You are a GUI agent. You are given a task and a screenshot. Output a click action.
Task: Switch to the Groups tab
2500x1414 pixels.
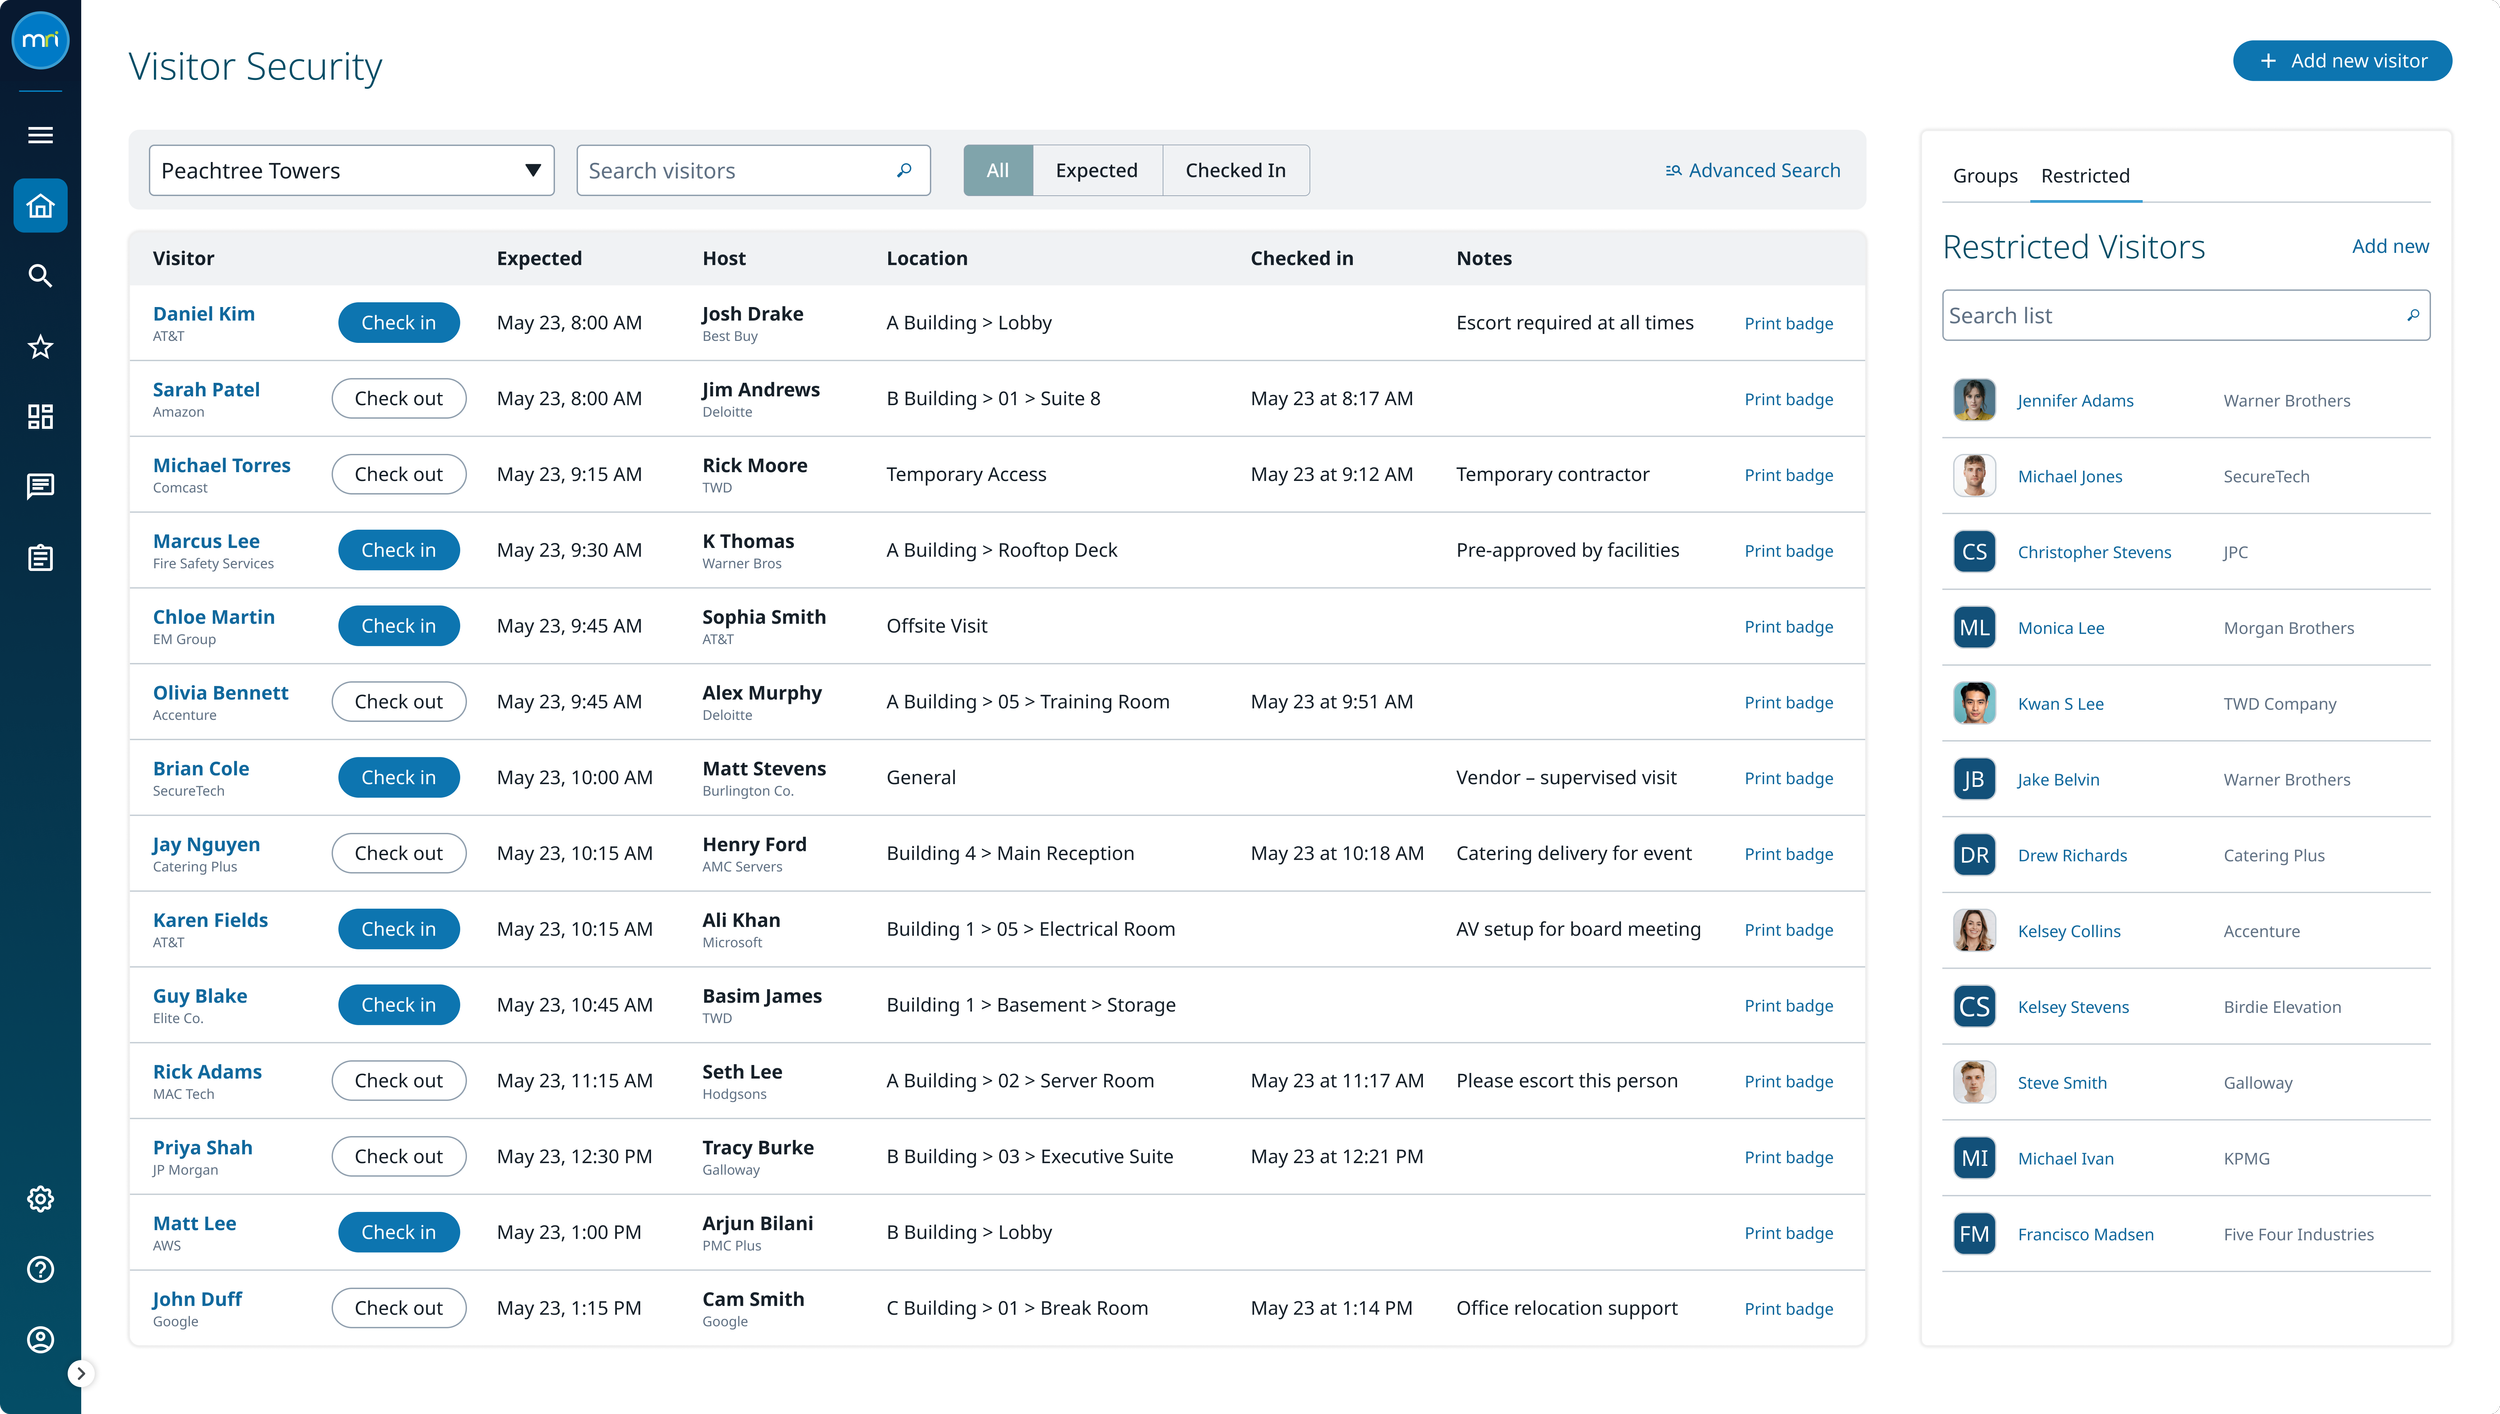(x=1984, y=176)
